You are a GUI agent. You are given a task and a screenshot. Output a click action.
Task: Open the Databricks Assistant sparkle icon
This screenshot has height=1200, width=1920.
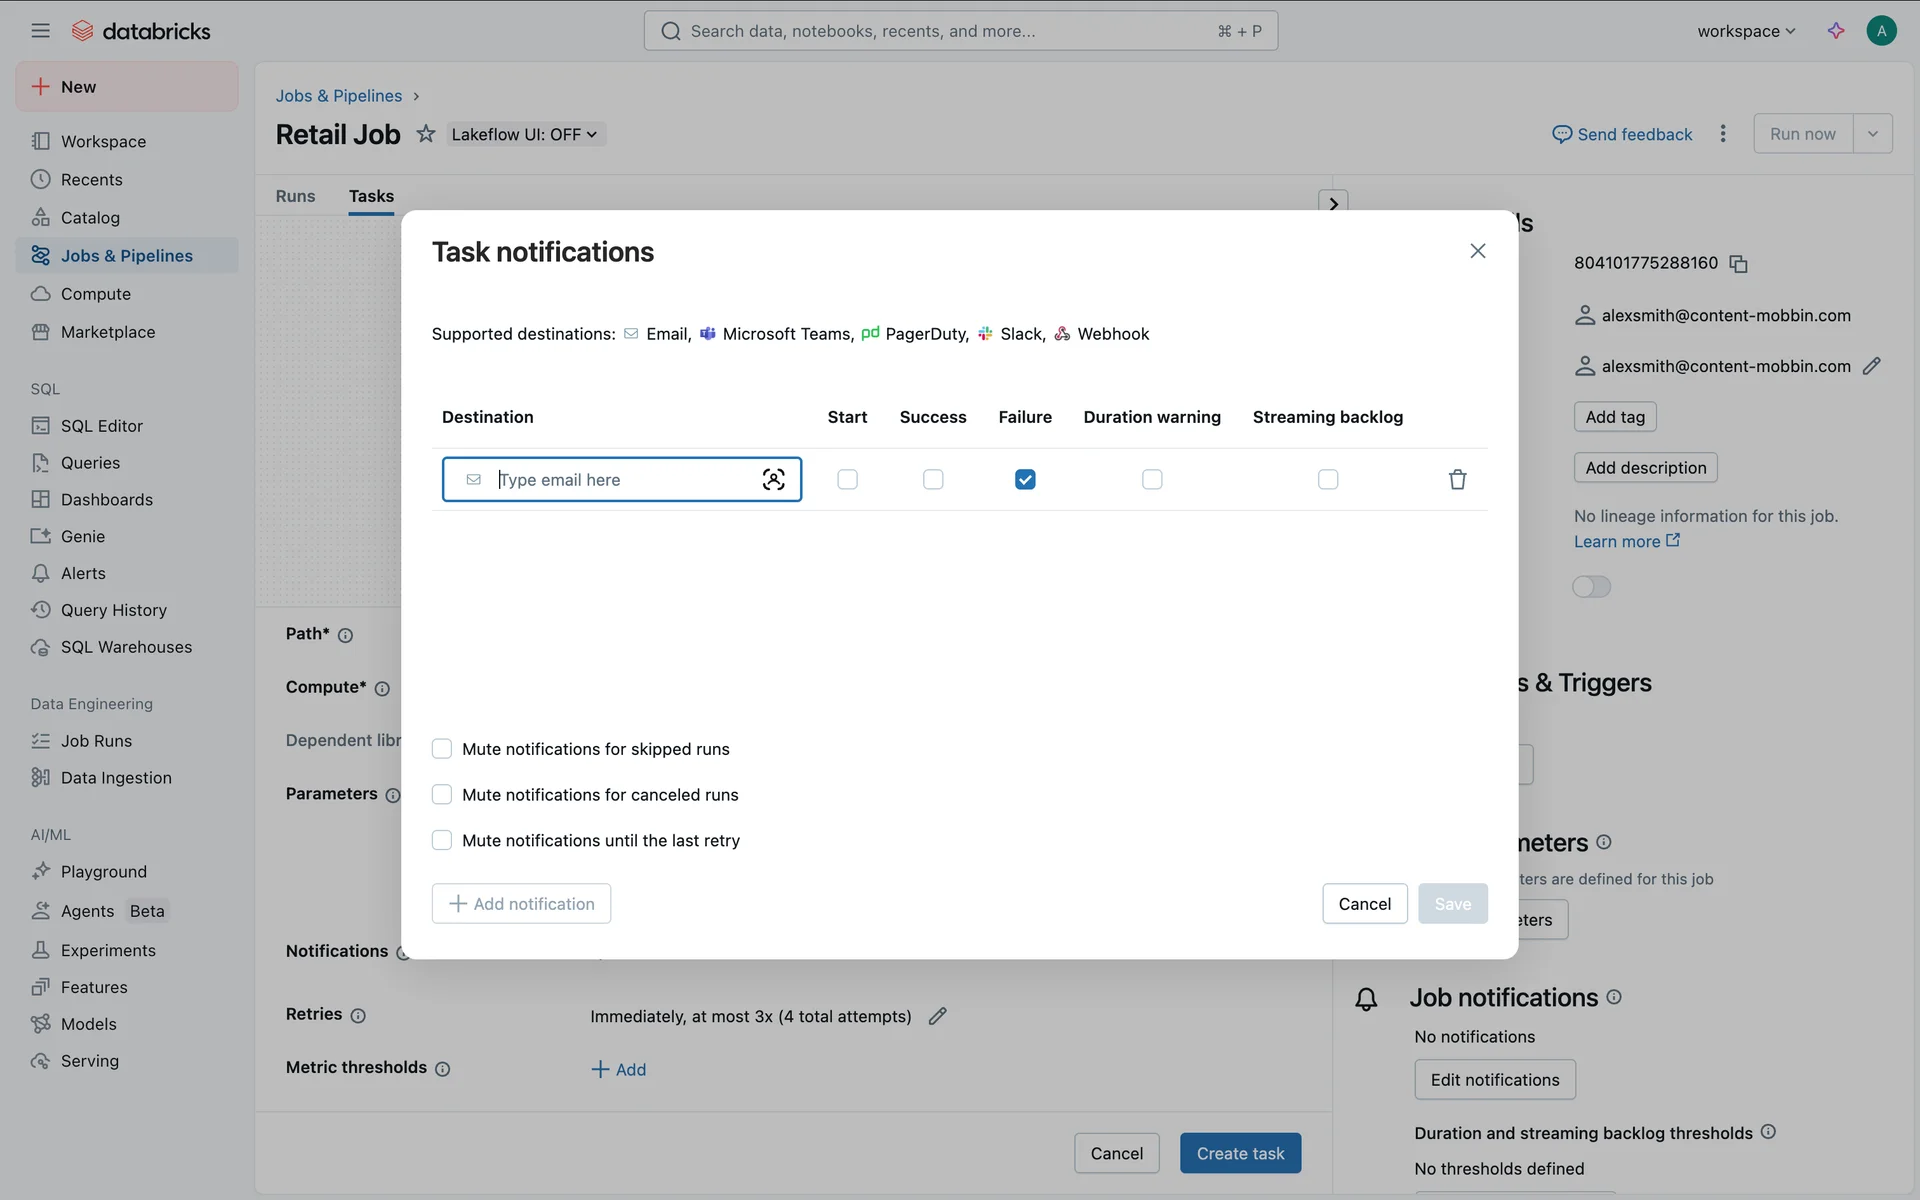[x=1836, y=31]
